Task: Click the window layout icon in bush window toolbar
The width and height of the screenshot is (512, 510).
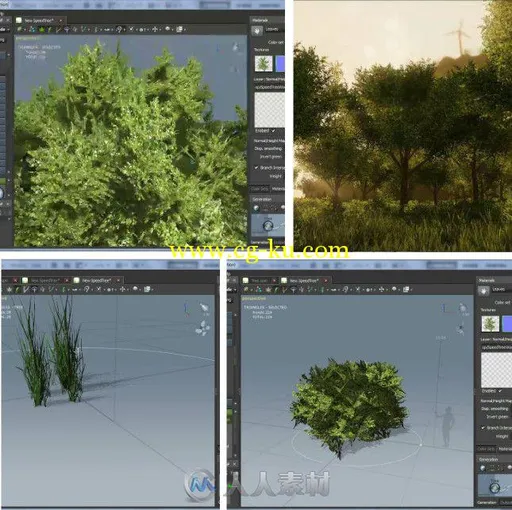Action: click(x=406, y=289)
